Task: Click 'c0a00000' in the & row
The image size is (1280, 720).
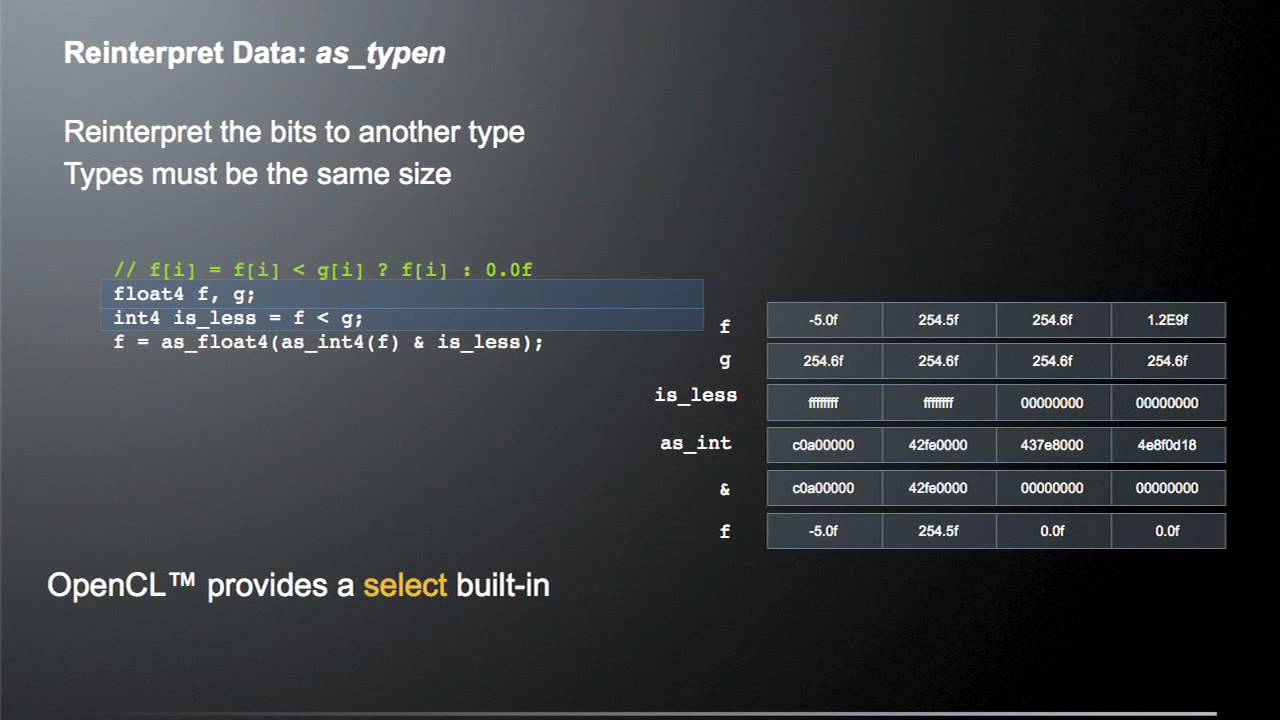Action: (824, 488)
